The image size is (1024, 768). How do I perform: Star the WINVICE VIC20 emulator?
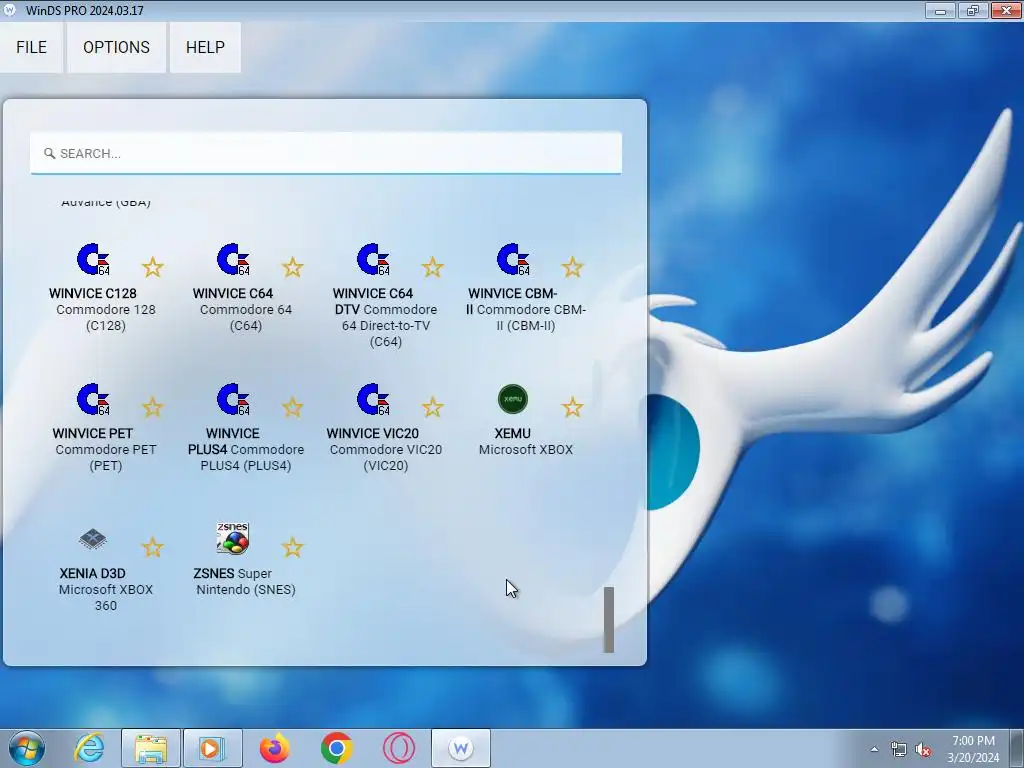coord(432,407)
